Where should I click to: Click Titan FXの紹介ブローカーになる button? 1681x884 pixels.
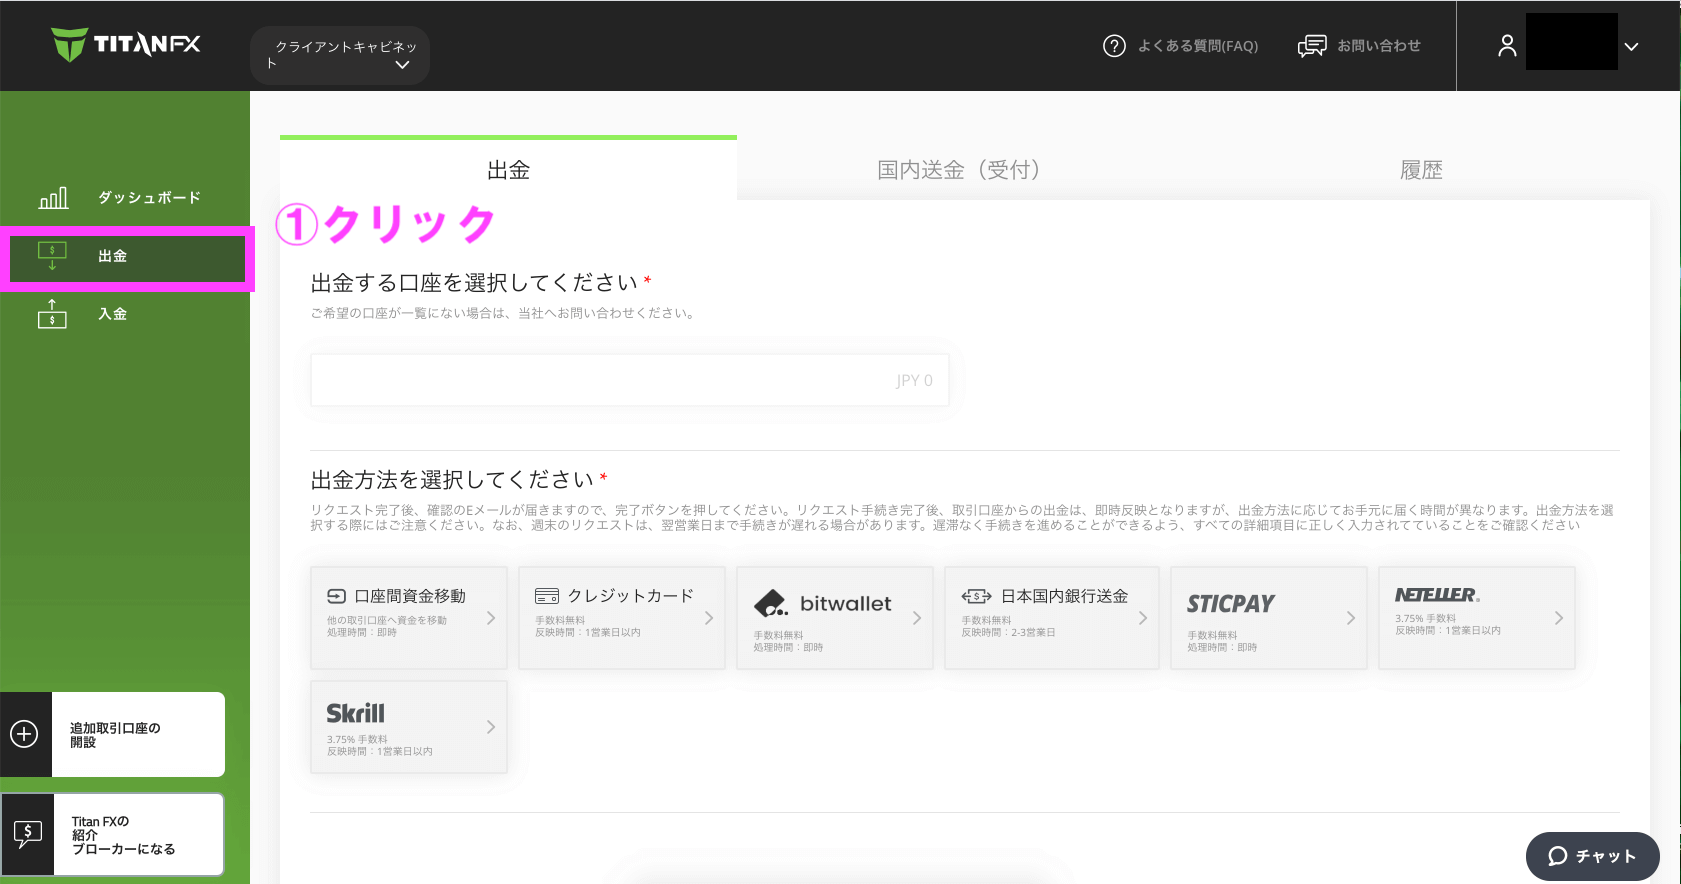[112, 834]
